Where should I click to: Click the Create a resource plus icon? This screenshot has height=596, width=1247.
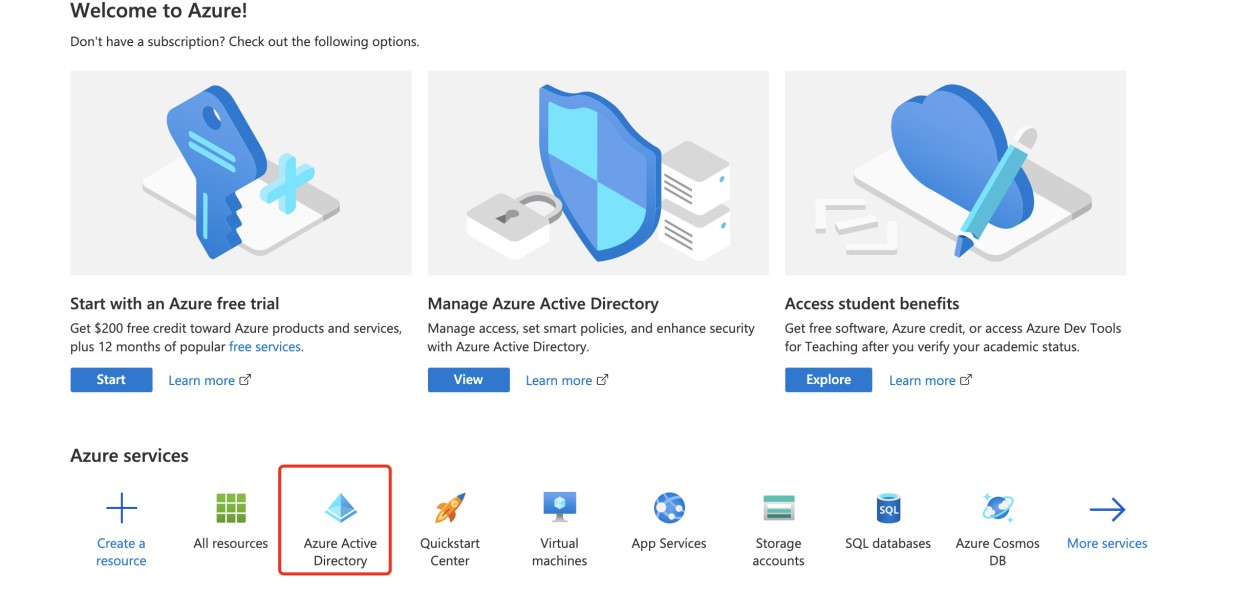121,509
